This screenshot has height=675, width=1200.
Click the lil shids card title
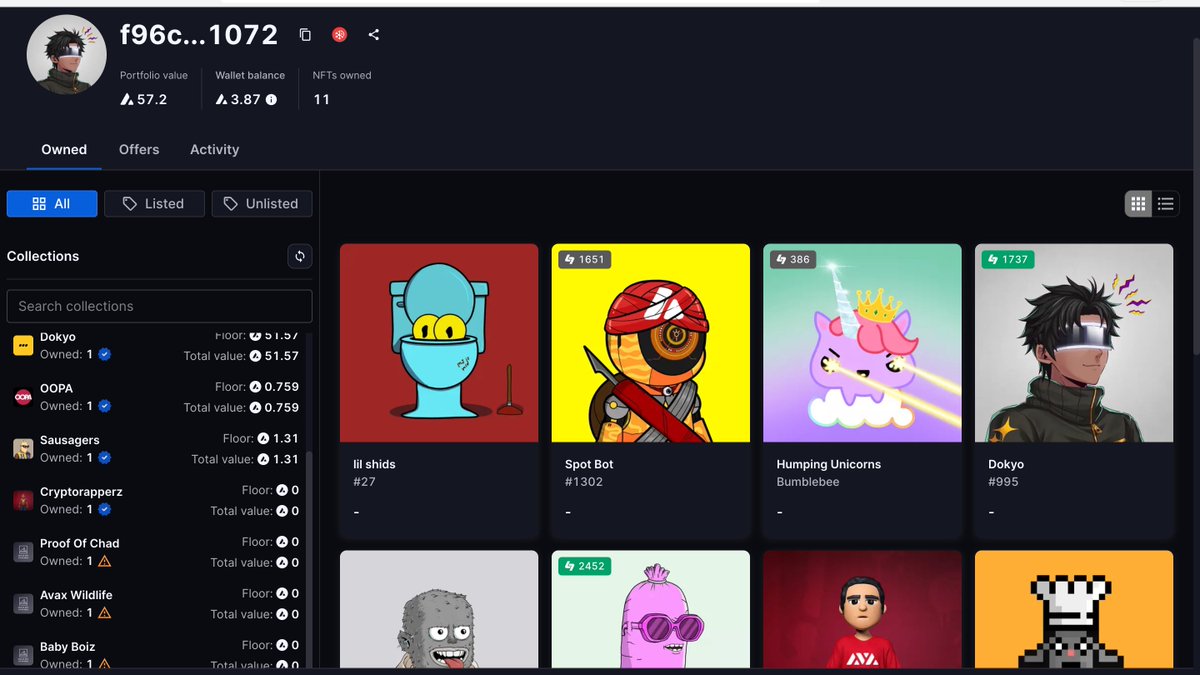pyautogui.click(x=375, y=464)
